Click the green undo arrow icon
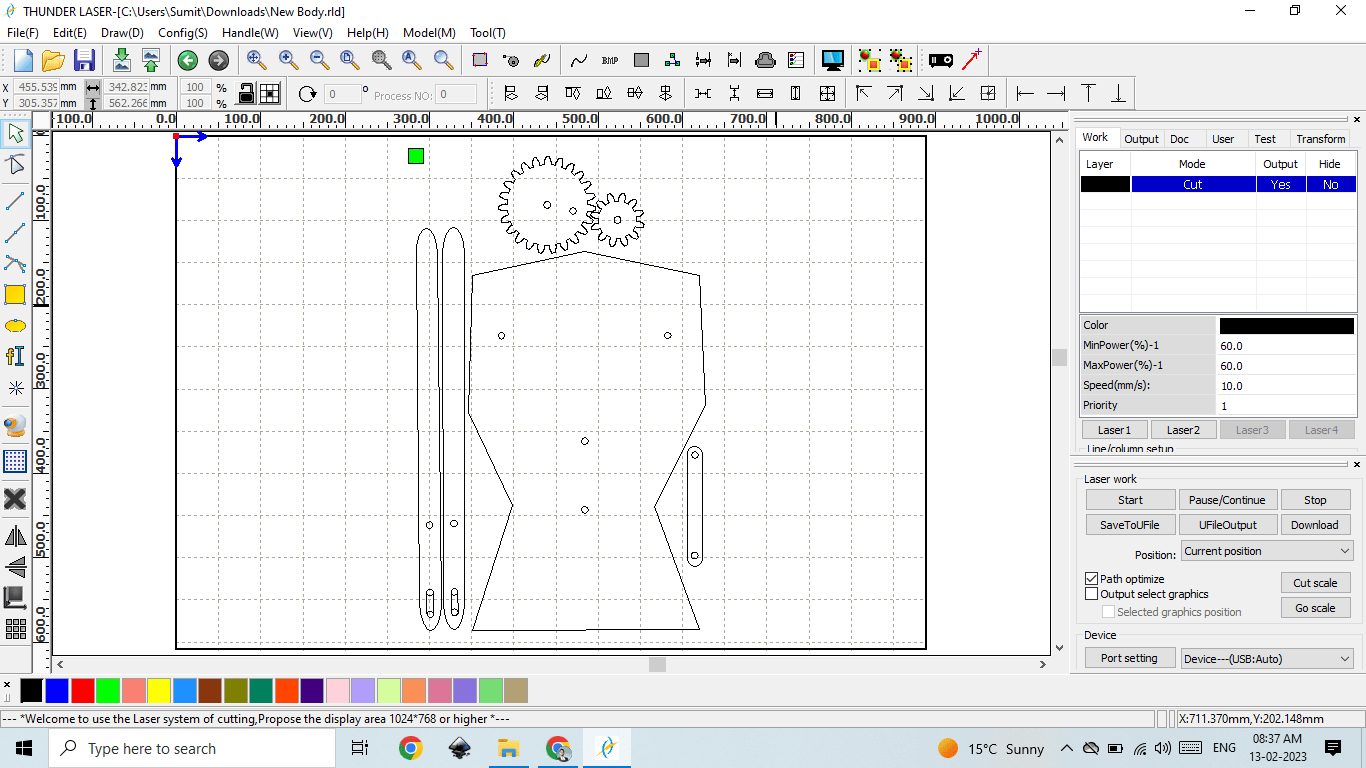Image resolution: width=1366 pixels, height=768 pixels. 187,60
